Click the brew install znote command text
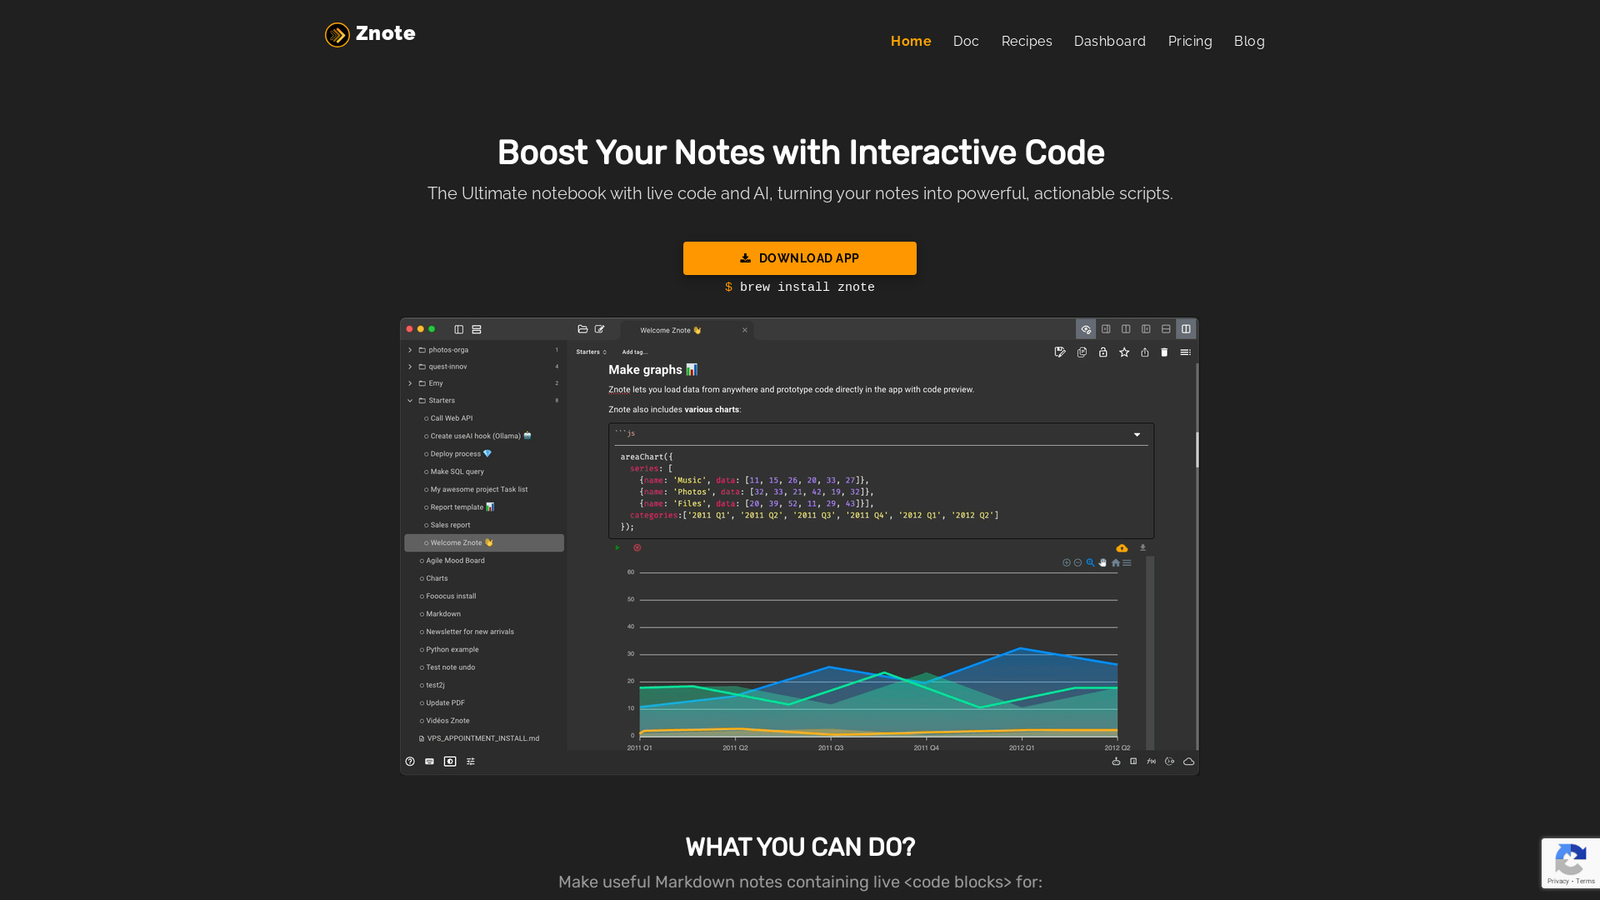This screenshot has height=900, width=1600. tap(800, 287)
